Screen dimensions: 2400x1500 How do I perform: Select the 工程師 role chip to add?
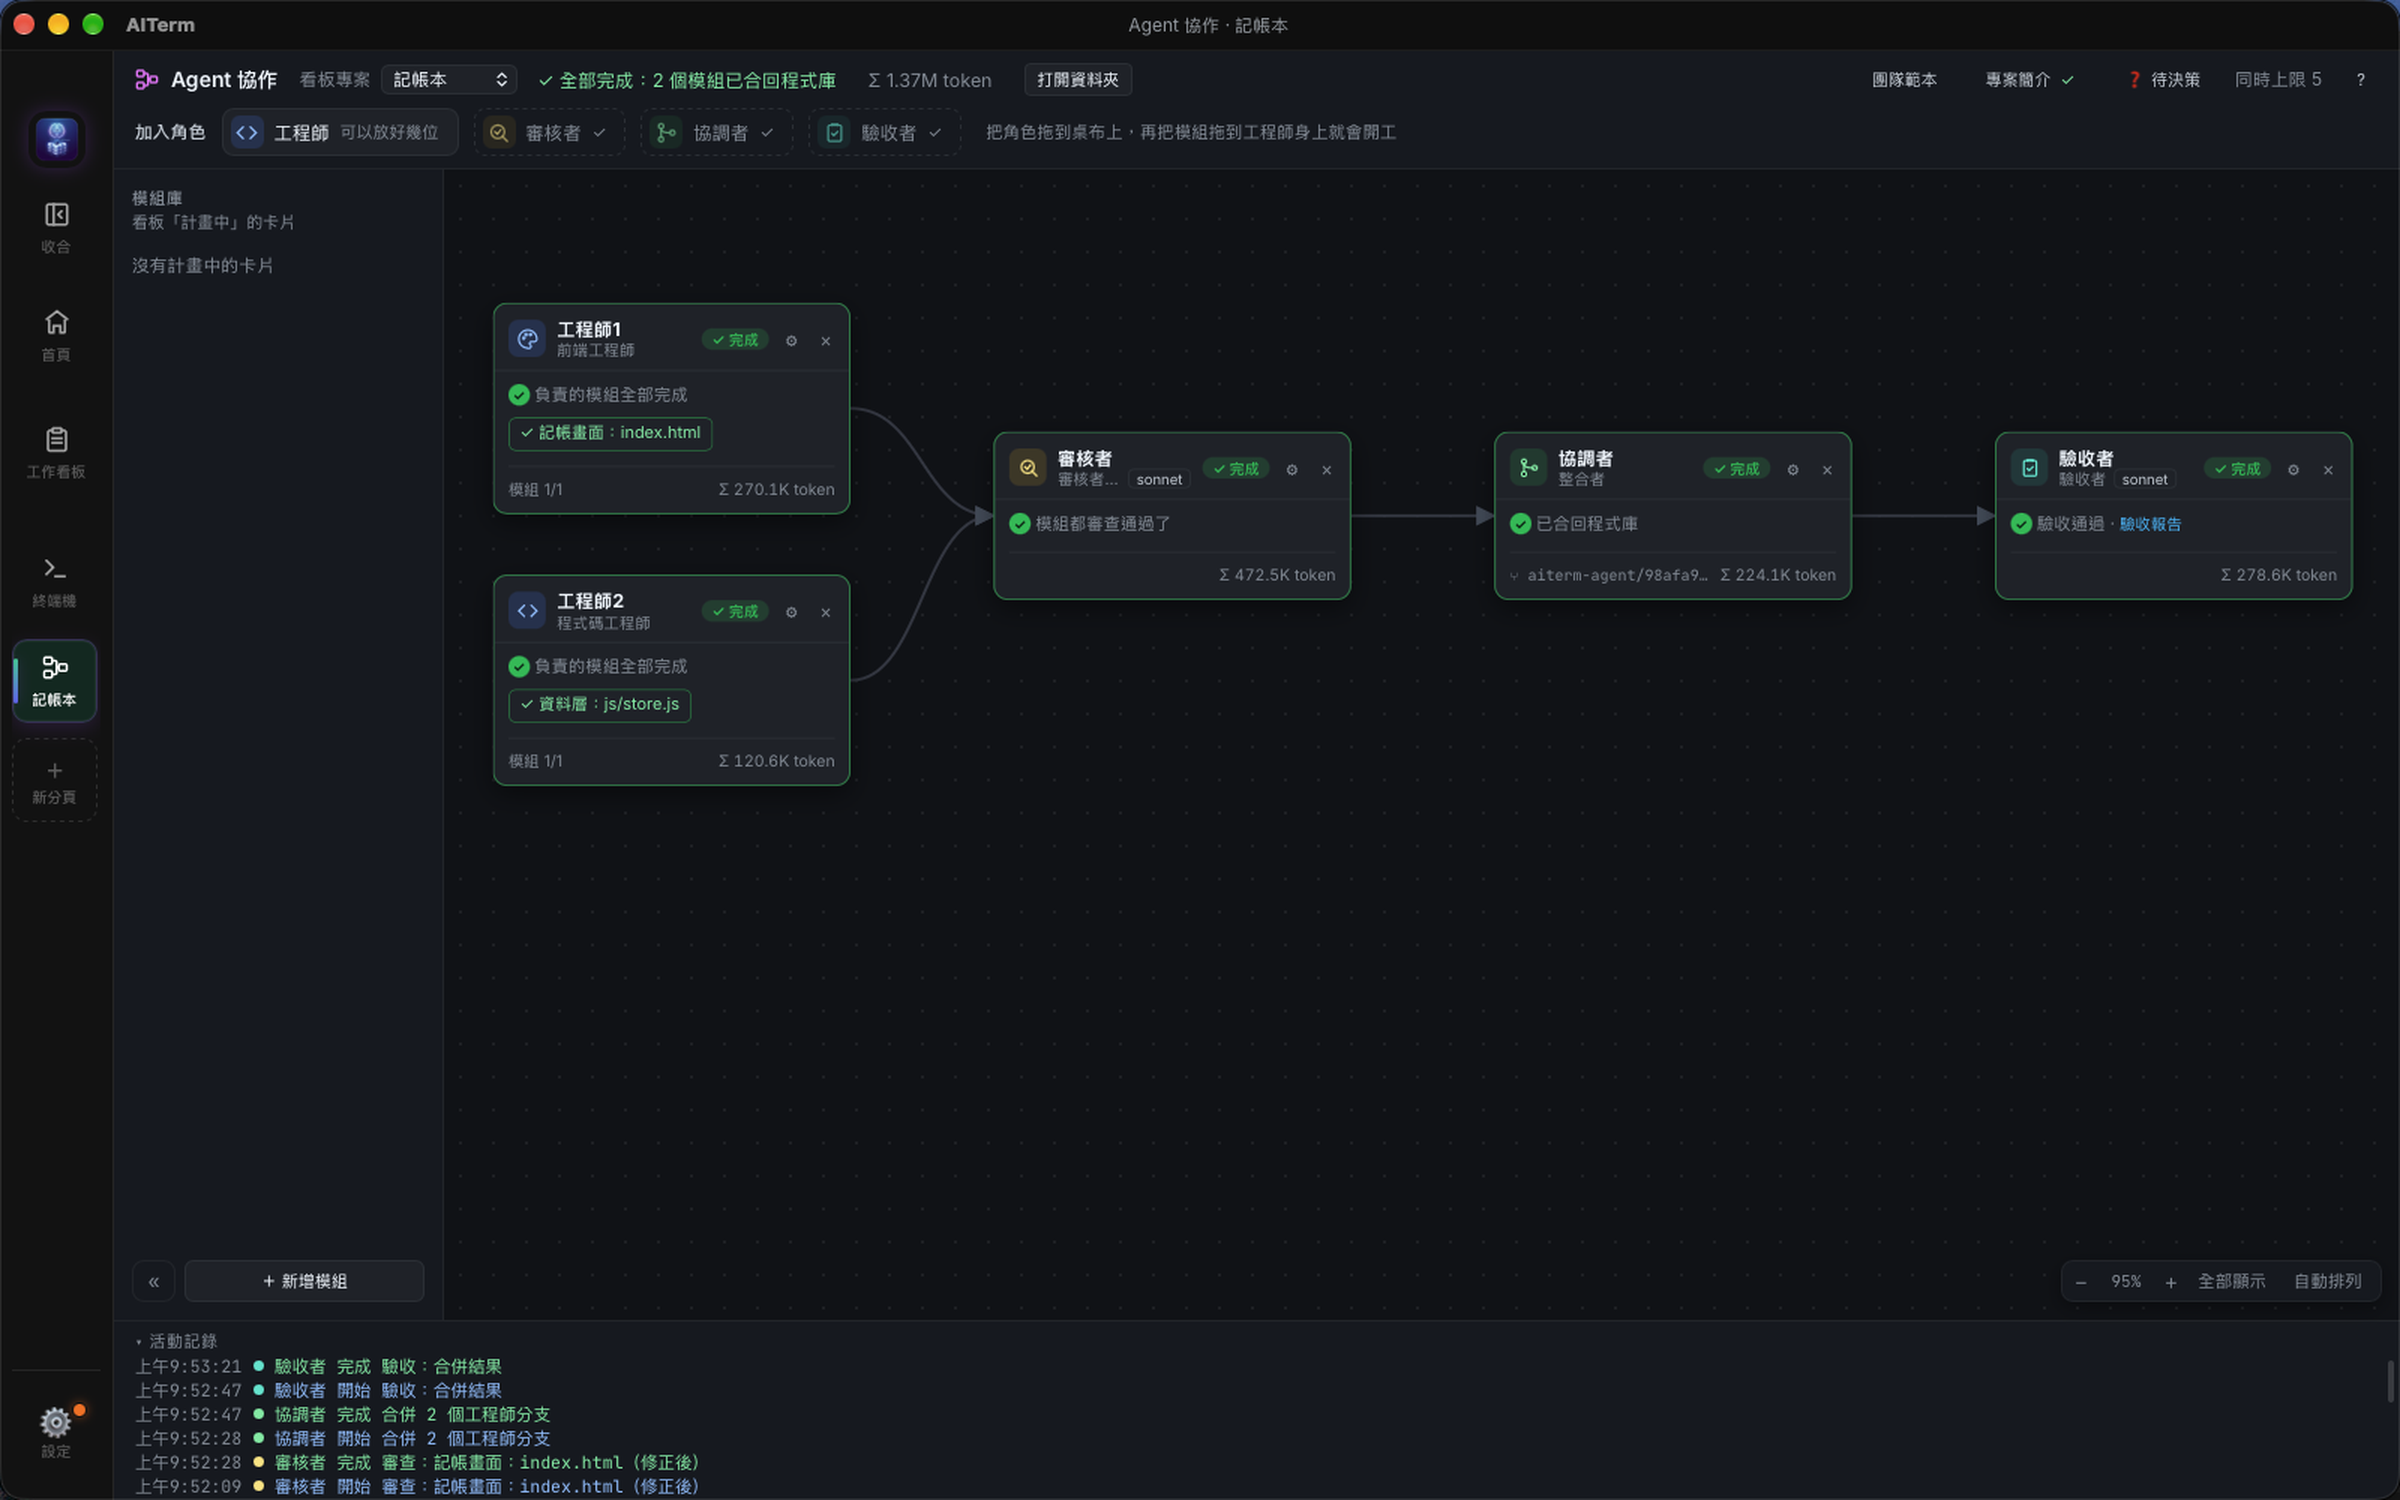click(340, 132)
